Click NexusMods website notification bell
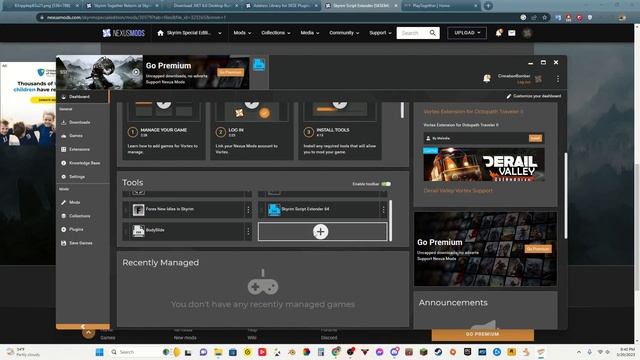The image size is (640, 360). [x=499, y=33]
